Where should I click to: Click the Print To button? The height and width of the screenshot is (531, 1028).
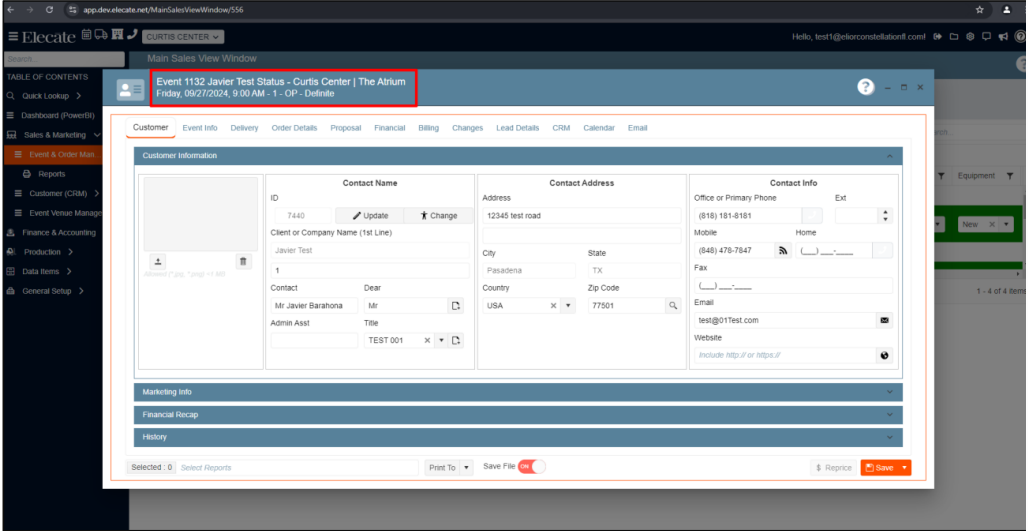(x=443, y=467)
